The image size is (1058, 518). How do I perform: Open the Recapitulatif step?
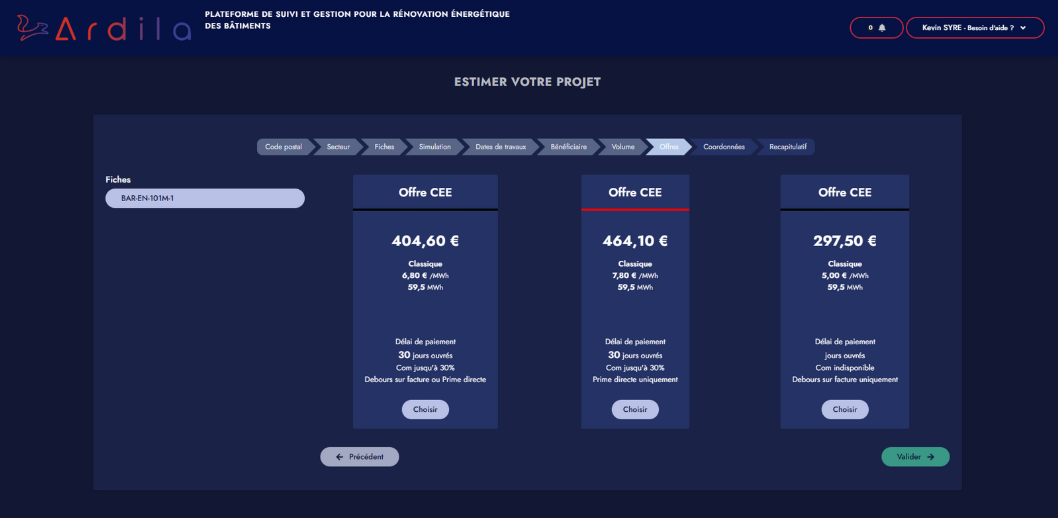pyautogui.click(x=787, y=147)
